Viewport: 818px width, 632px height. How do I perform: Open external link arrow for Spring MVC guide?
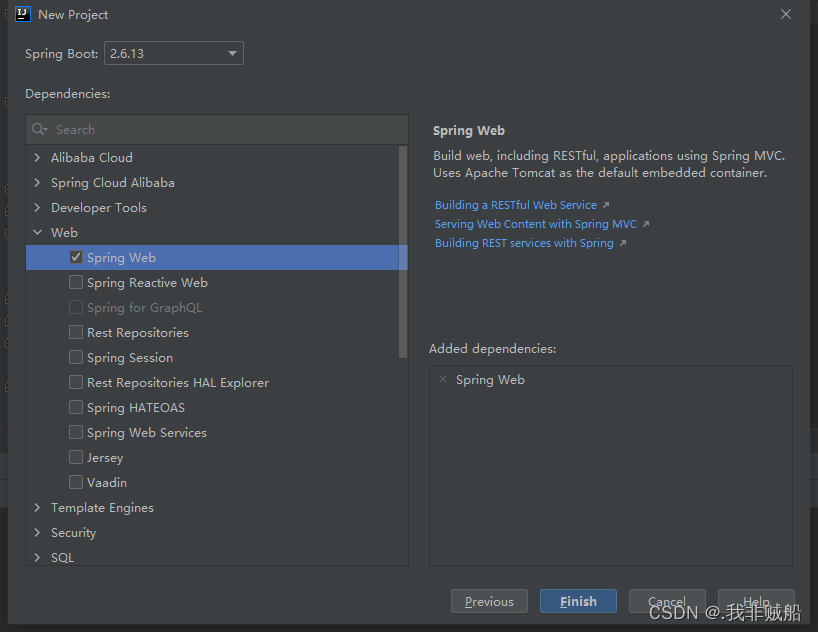[646, 224]
